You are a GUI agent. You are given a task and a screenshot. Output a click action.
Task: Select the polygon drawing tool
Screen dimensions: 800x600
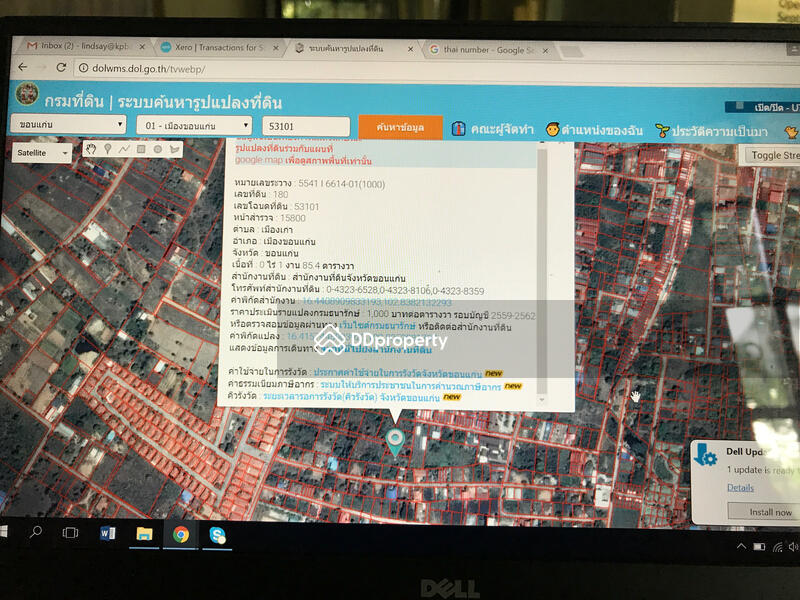click(174, 149)
